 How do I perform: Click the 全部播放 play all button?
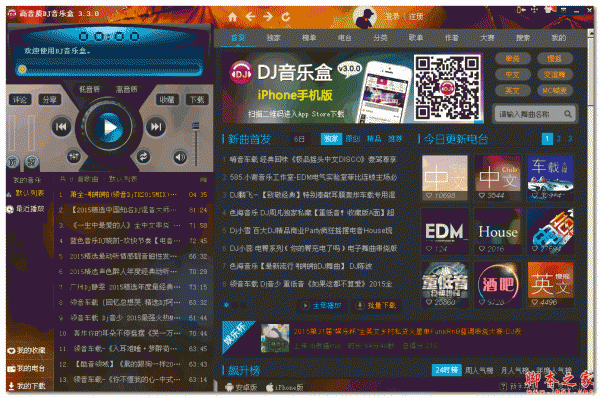(321, 305)
